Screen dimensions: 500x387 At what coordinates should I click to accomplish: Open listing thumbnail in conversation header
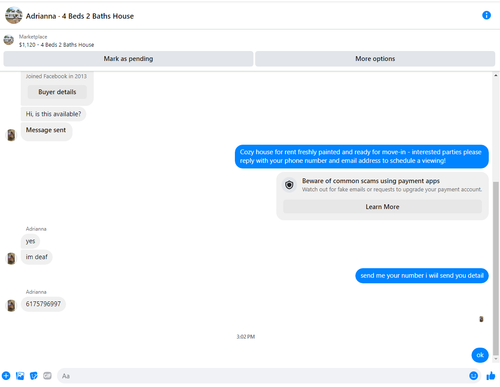14,15
